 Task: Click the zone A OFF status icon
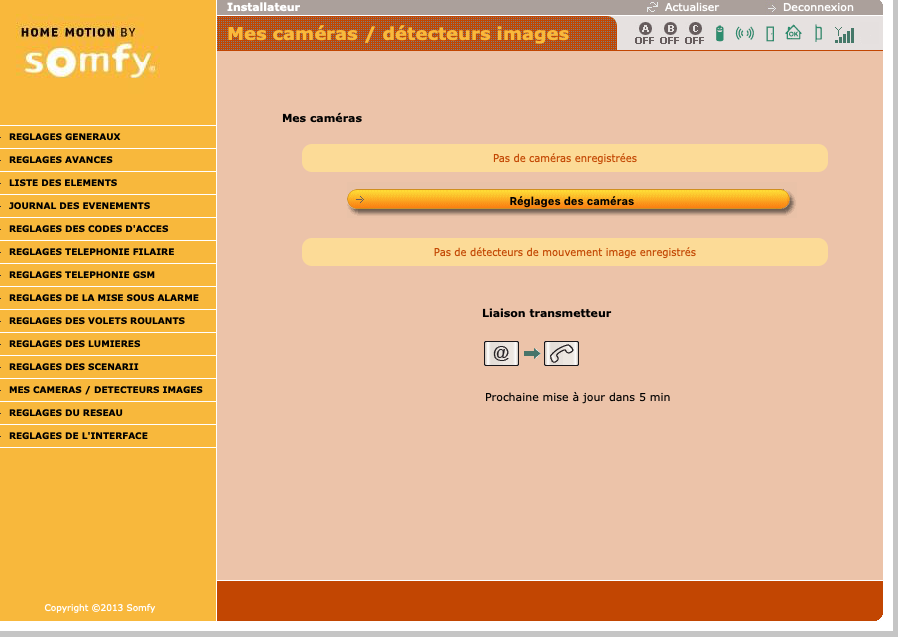point(644,34)
